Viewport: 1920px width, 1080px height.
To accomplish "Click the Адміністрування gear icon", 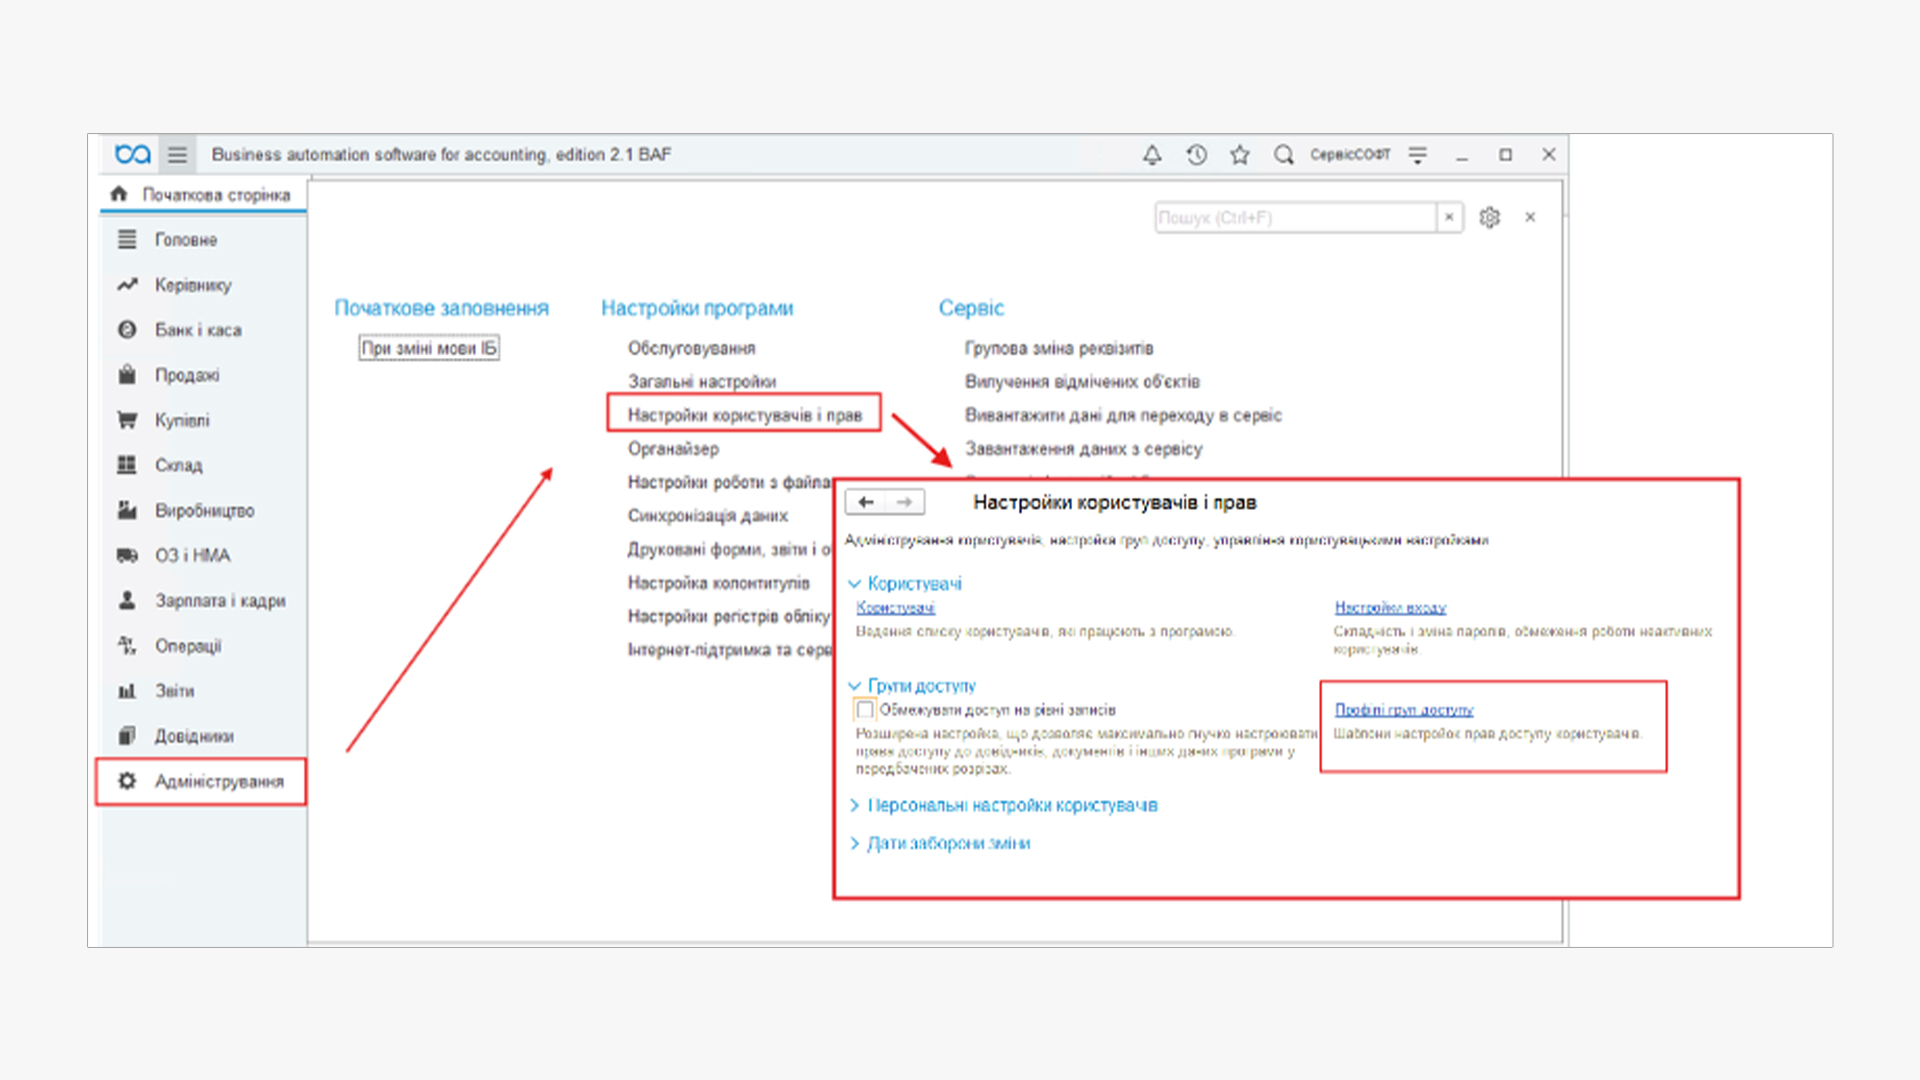I will (127, 781).
